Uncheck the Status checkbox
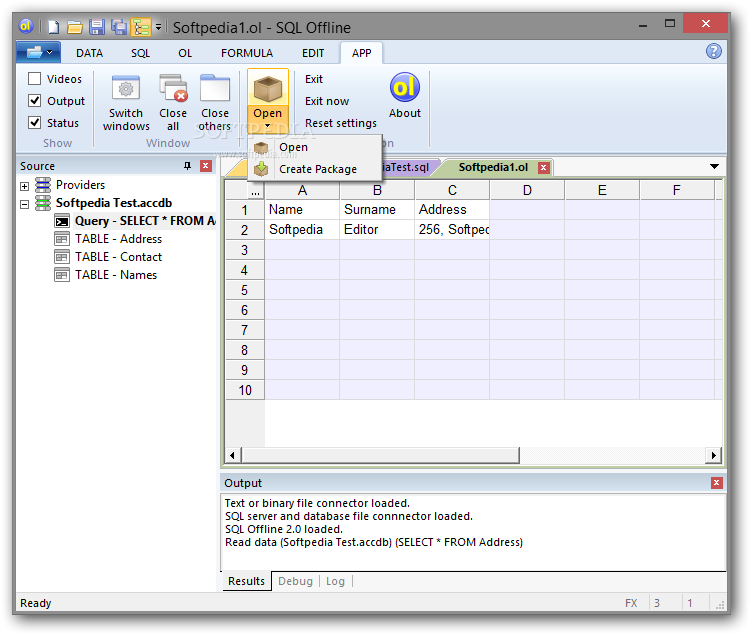This screenshot has width=751, height=635. [x=34, y=123]
